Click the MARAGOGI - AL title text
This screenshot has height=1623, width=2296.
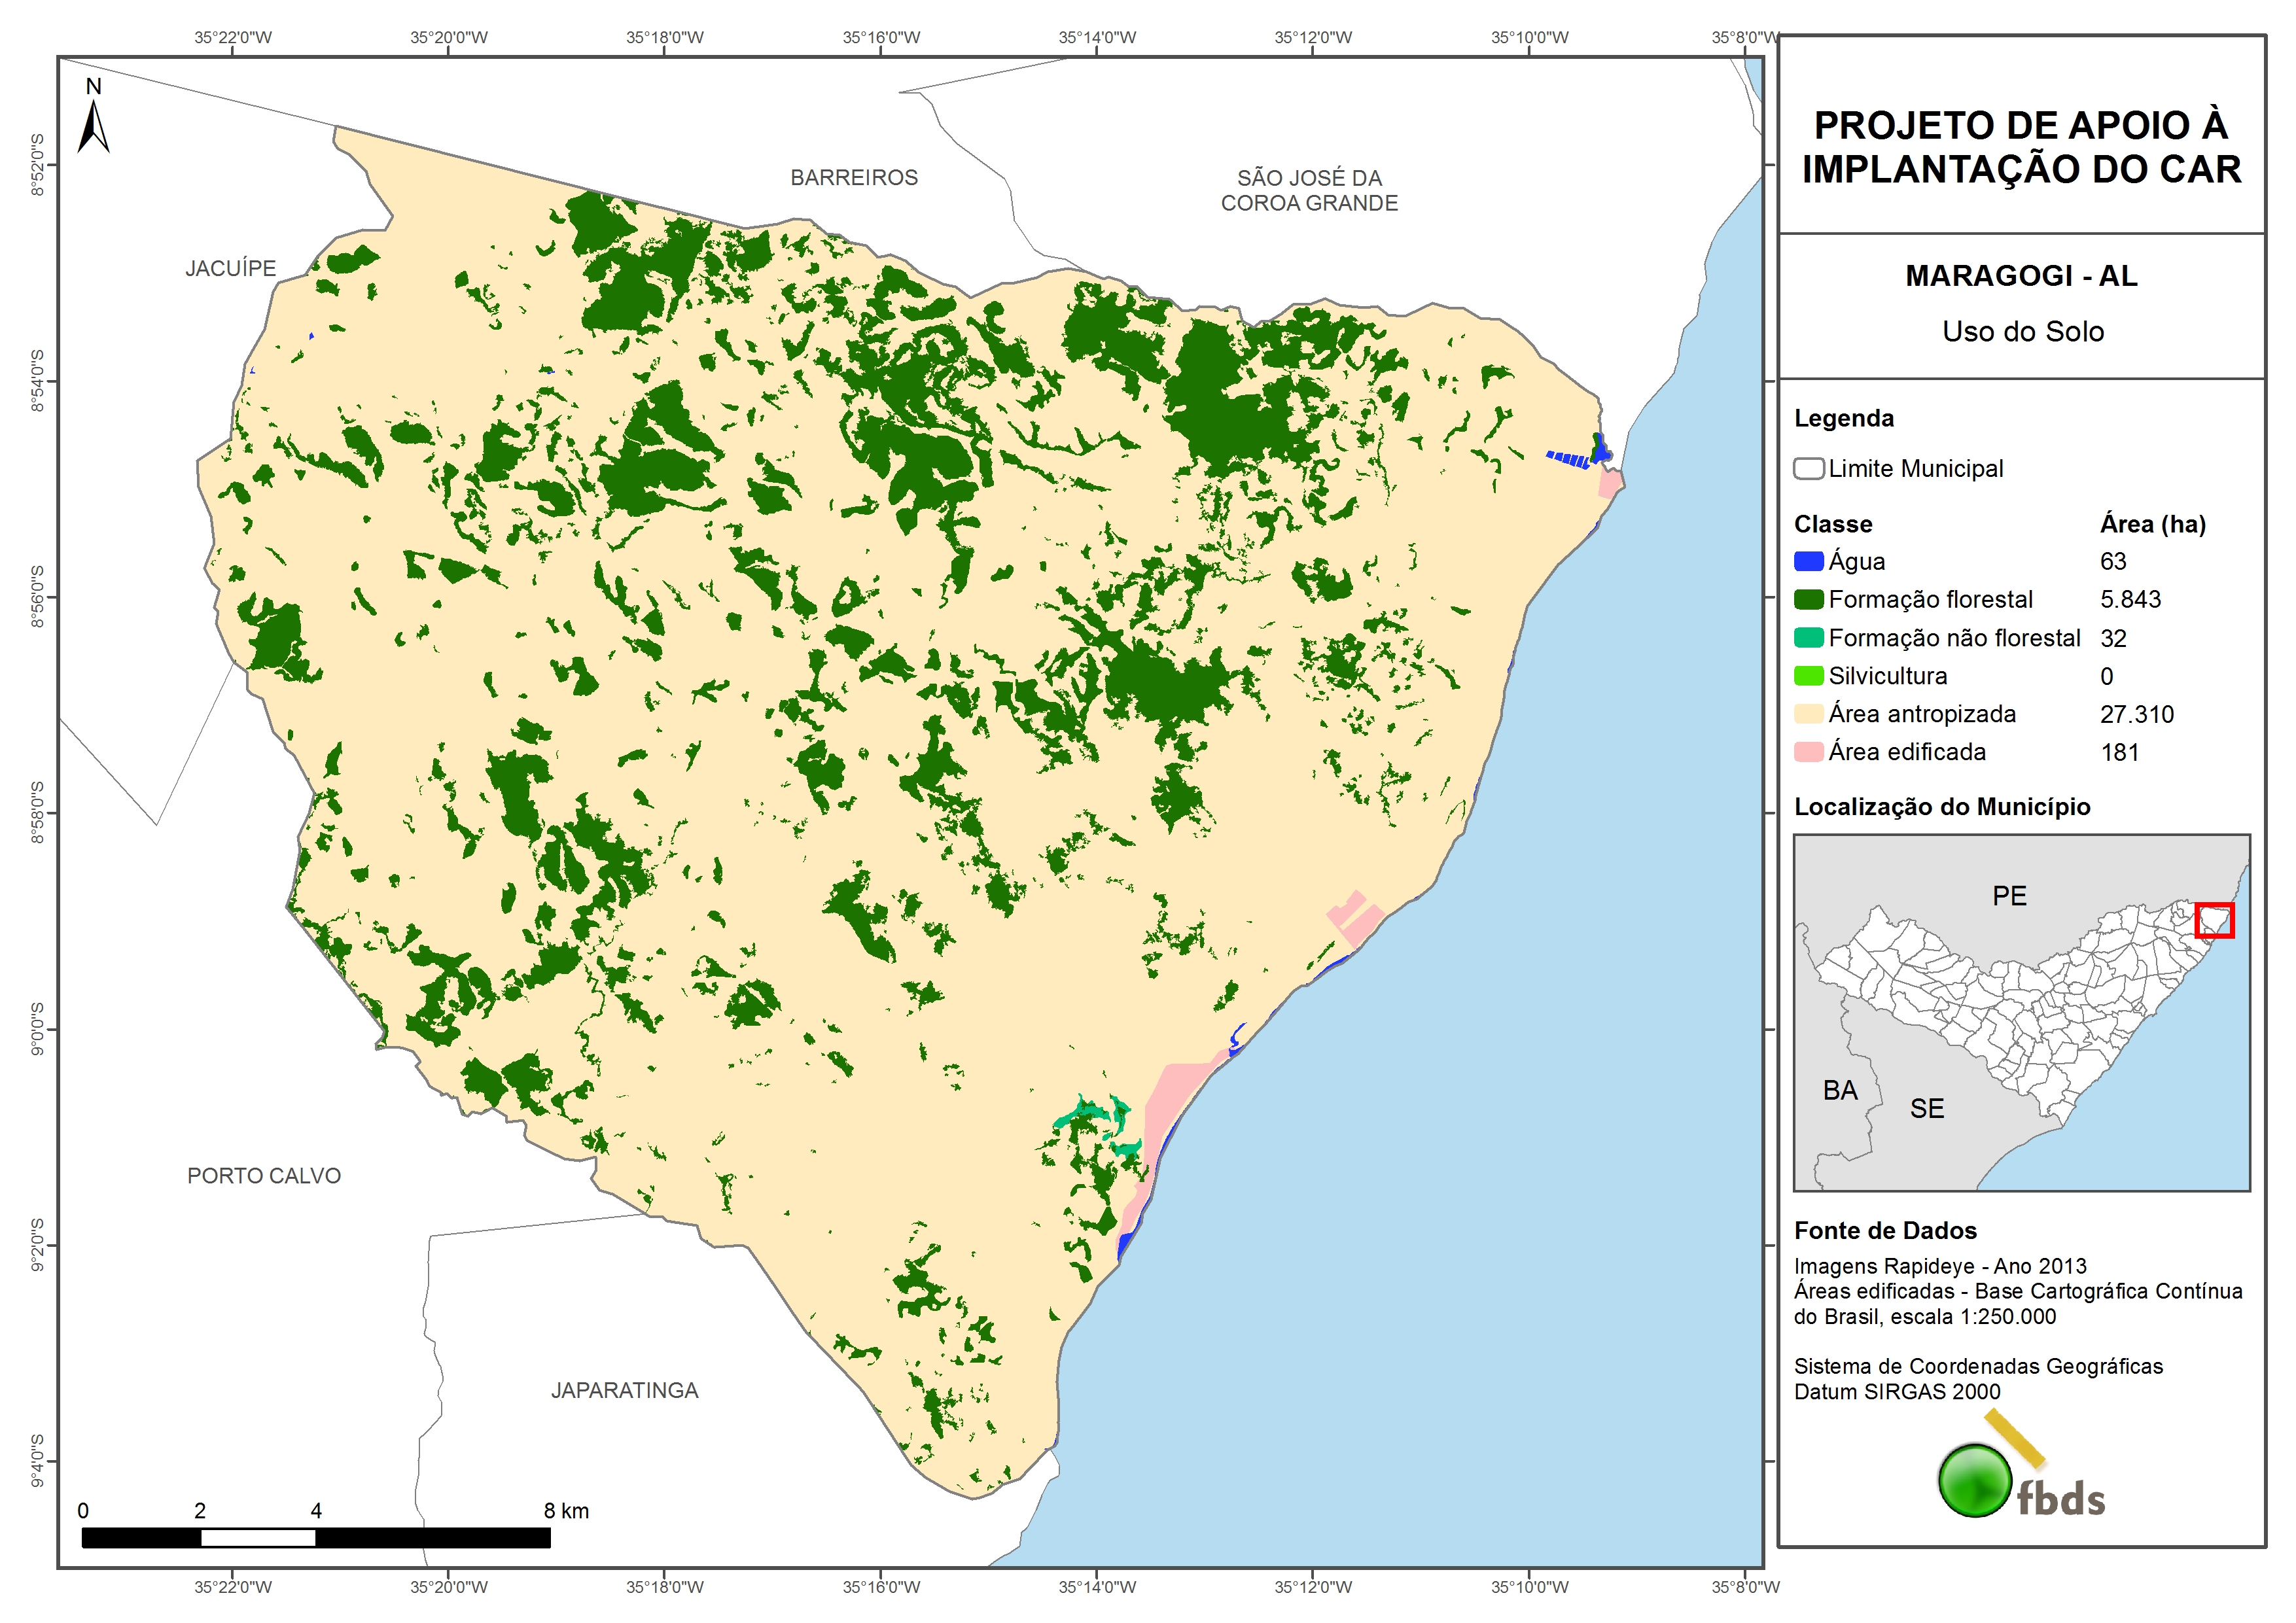(x=2021, y=276)
